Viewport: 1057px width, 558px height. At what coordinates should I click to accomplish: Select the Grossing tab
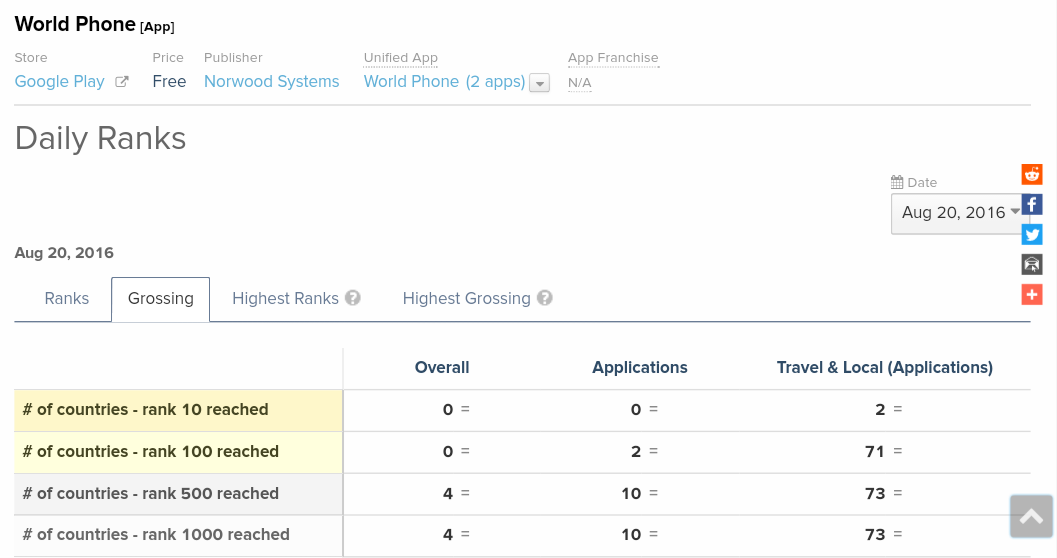161,298
